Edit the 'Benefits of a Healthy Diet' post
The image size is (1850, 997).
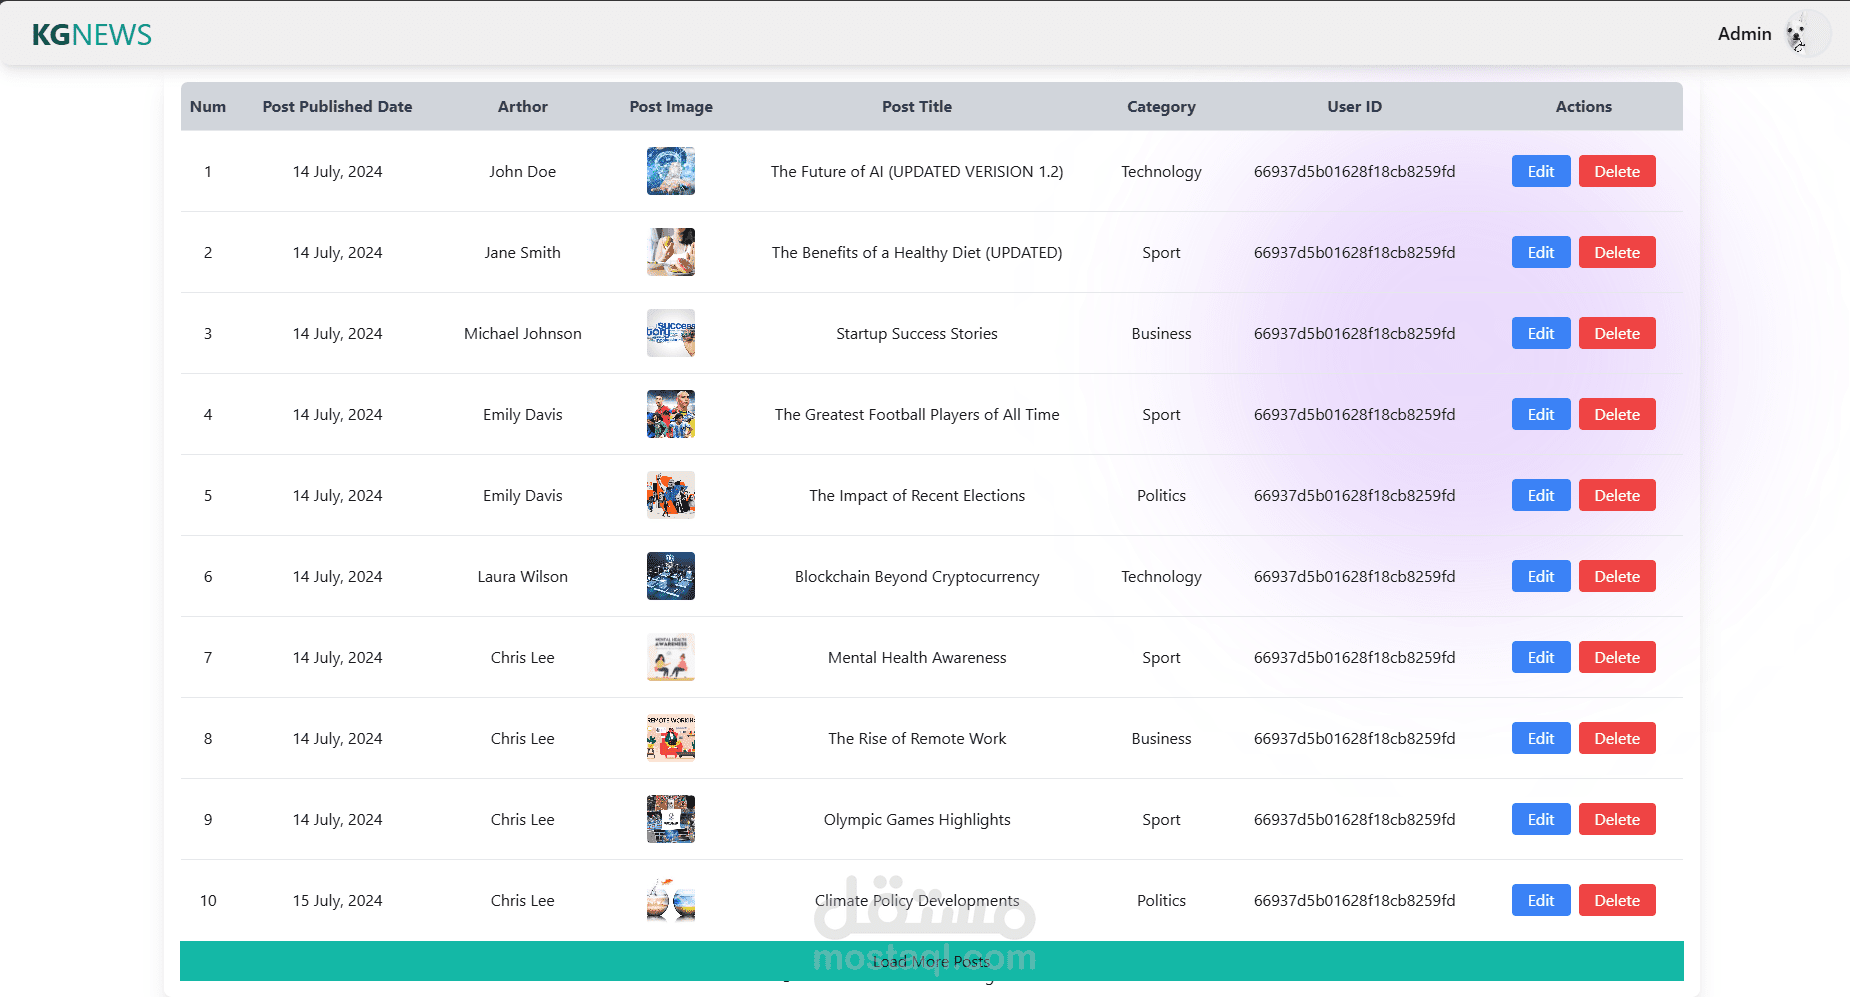tap(1541, 252)
